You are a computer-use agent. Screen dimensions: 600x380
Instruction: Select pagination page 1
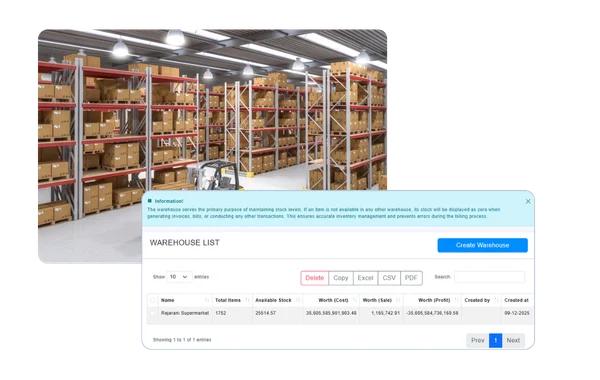click(496, 340)
